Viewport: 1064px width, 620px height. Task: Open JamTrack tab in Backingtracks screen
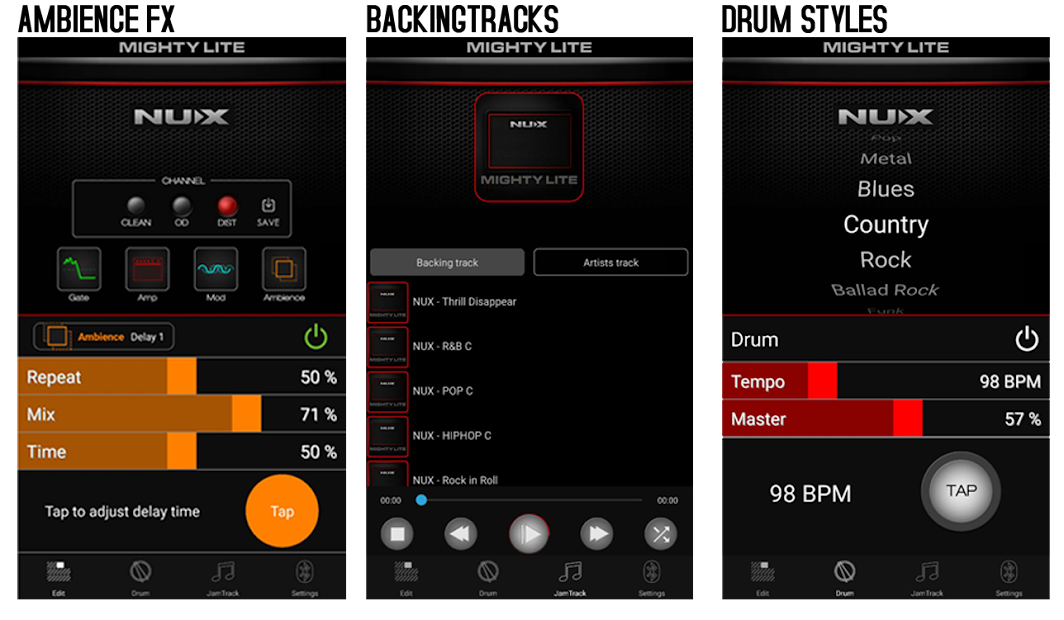[570, 578]
